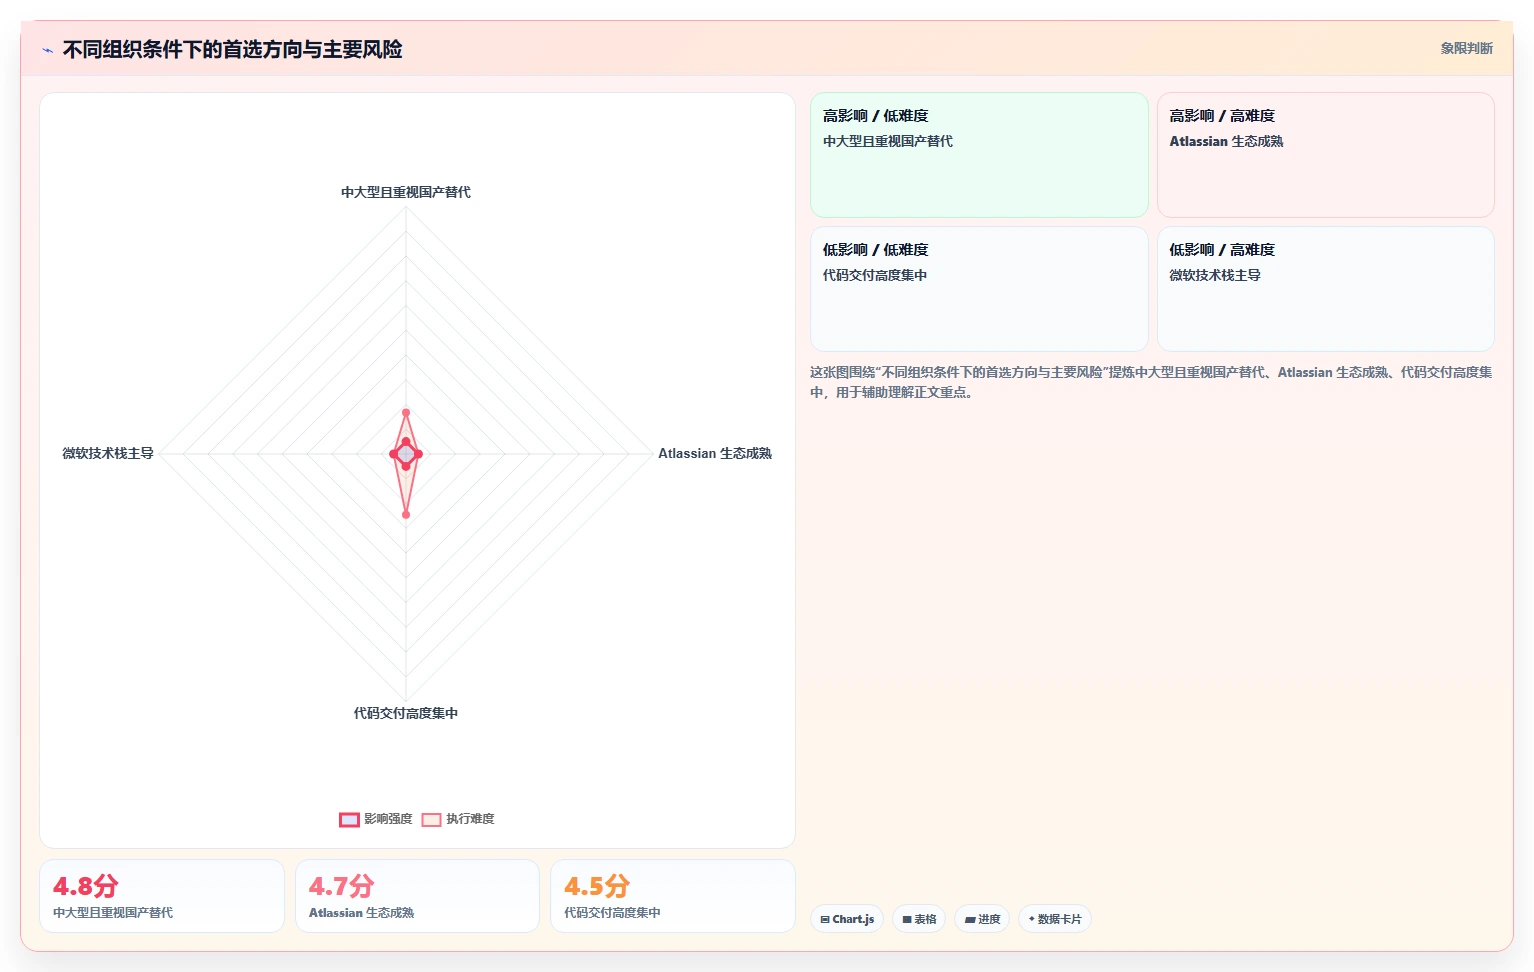This screenshot has width=1534, height=972.
Task: Click the radar axis label Atlassian 生态成熟
Action: (715, 453)
